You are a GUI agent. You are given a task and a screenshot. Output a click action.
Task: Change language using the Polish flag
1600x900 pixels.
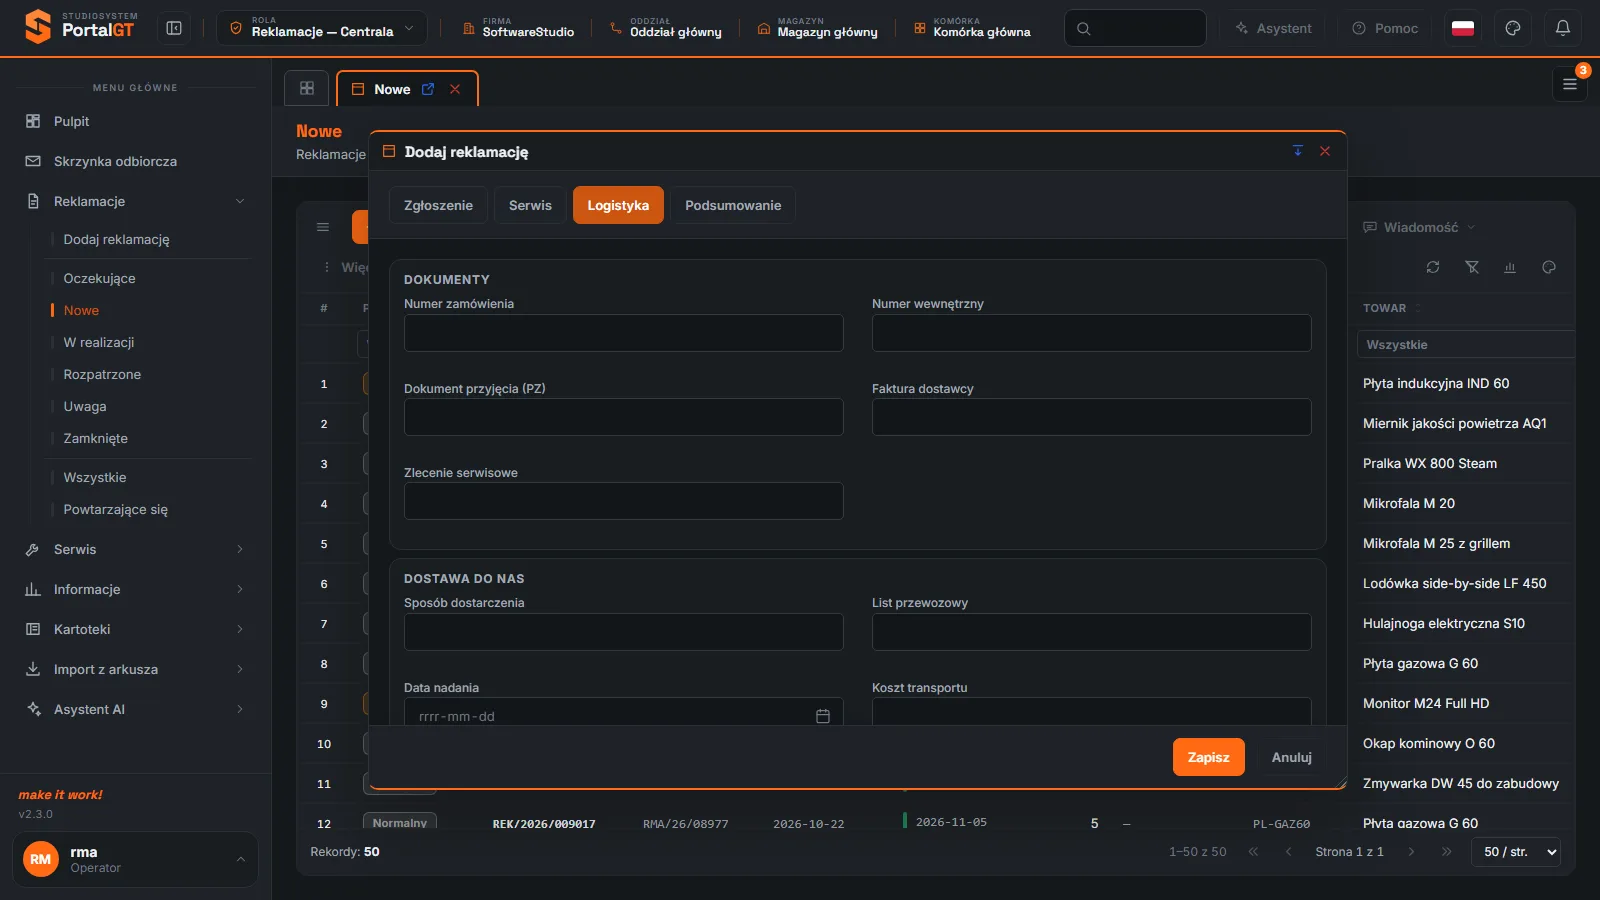[1463, 28]
